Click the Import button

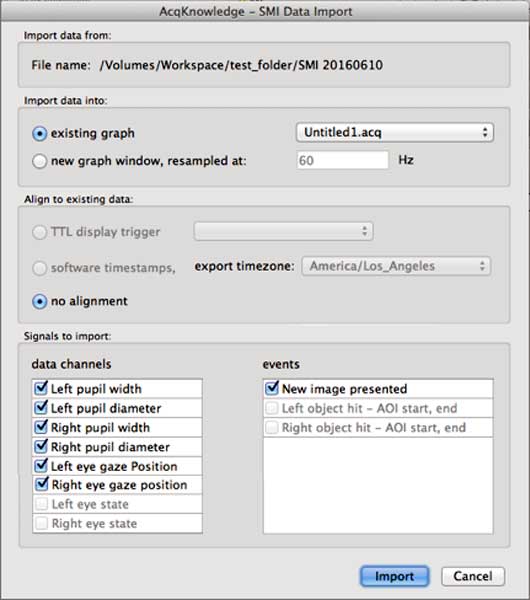394,576
